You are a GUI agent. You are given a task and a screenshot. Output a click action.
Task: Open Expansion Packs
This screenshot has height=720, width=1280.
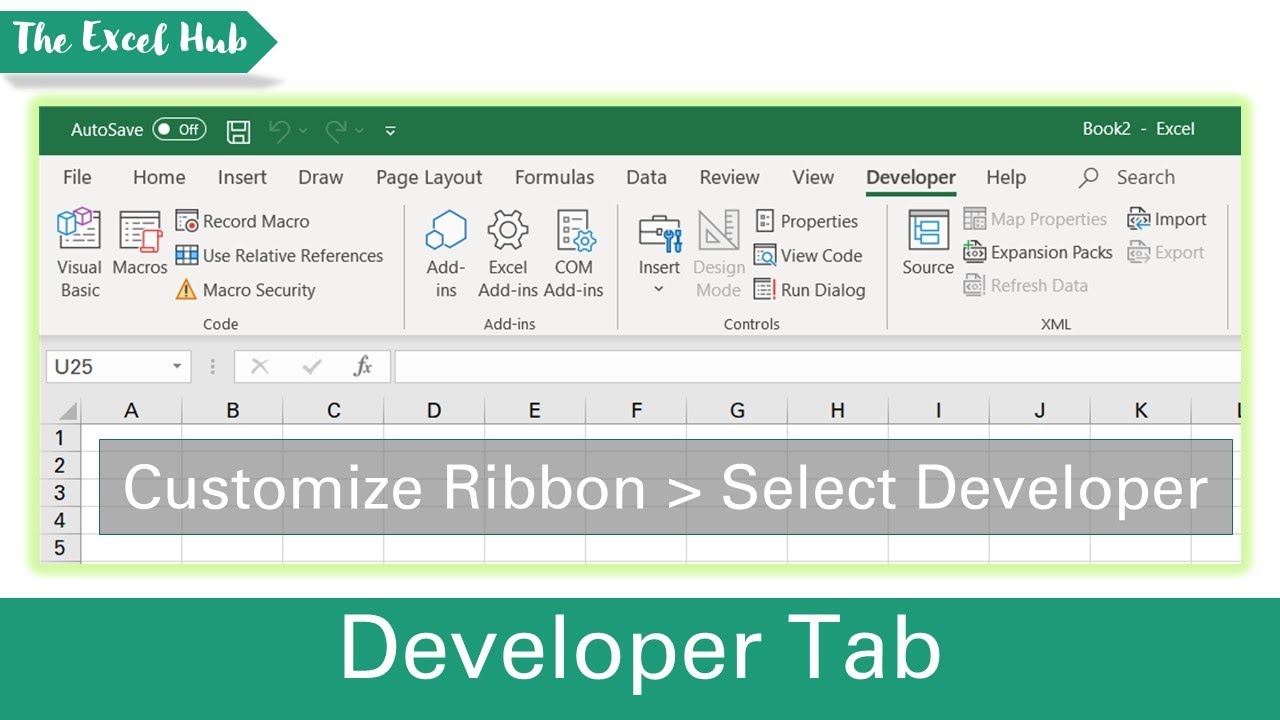(1038, 252)
